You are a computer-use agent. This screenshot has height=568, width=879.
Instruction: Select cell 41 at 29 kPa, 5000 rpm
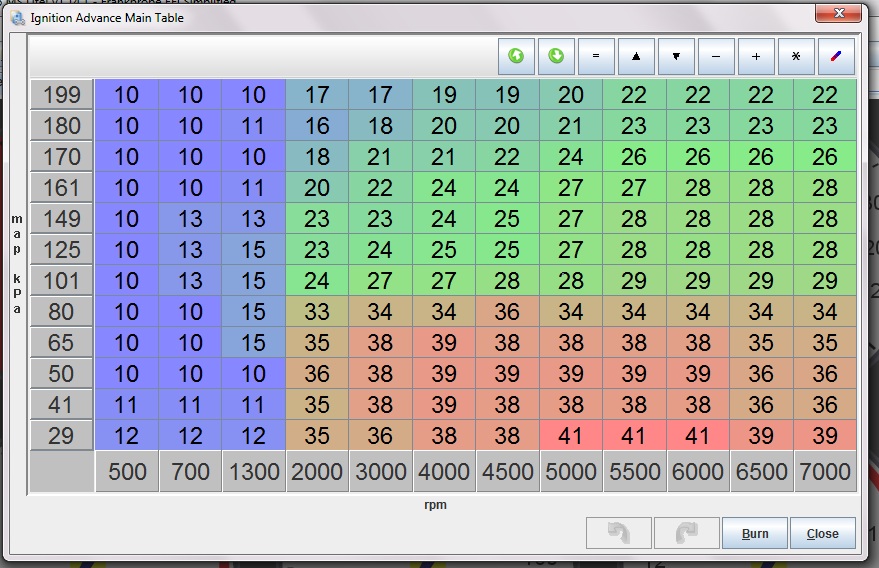[571, 436]
